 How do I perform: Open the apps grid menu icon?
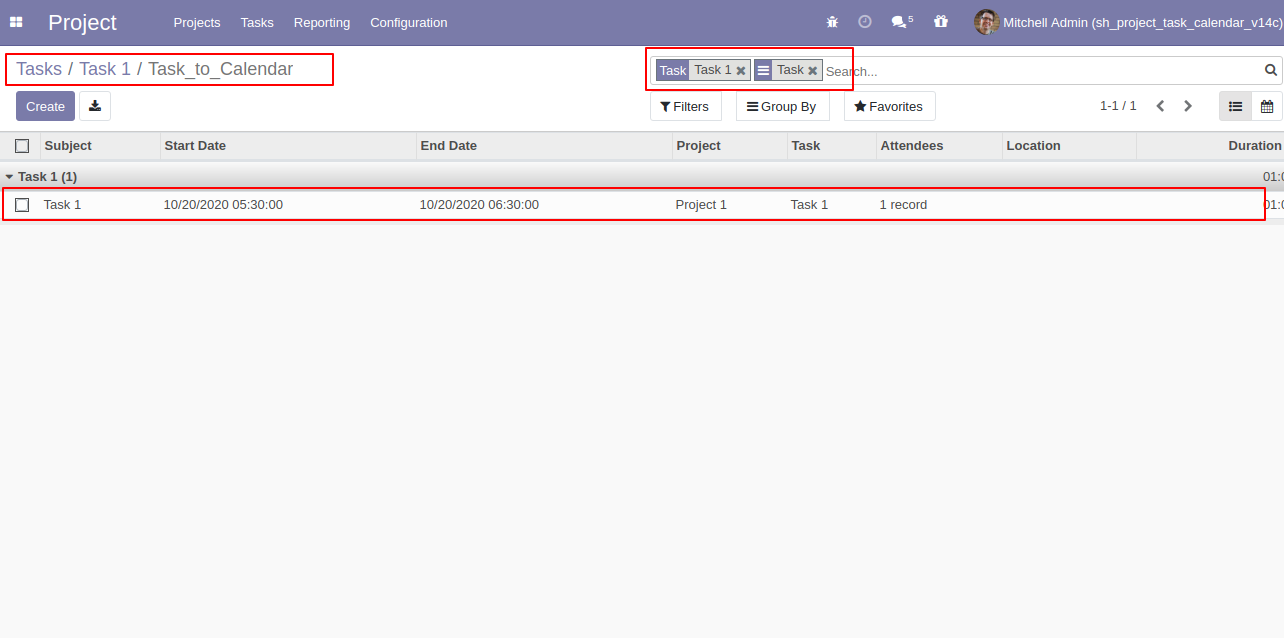[16, 22]
